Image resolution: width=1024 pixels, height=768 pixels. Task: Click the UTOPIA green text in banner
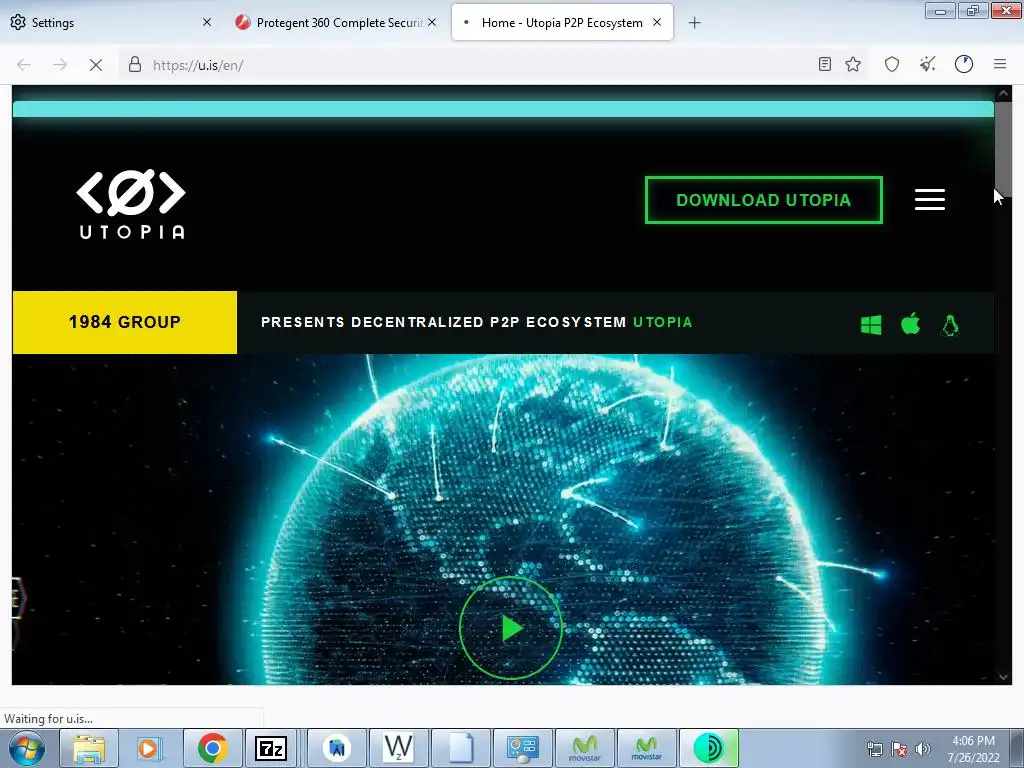coord(662,322)
